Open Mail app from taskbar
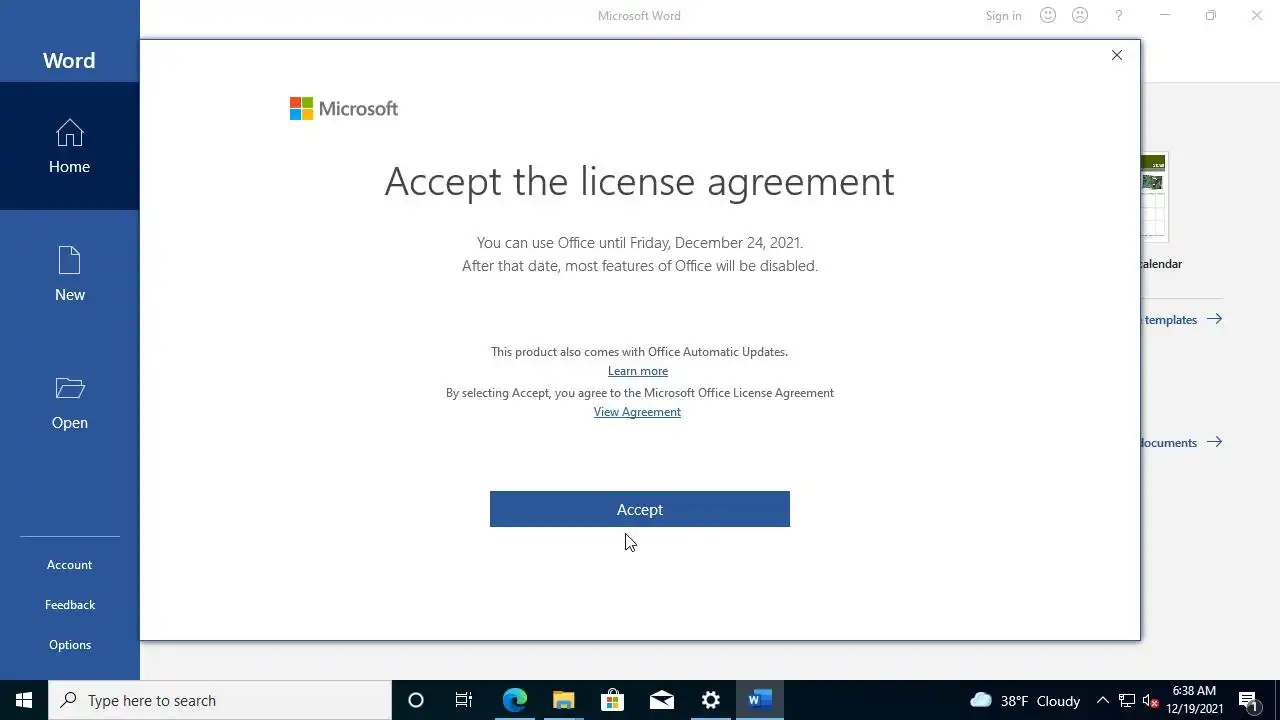The image size is (1280, 720). 661,700
